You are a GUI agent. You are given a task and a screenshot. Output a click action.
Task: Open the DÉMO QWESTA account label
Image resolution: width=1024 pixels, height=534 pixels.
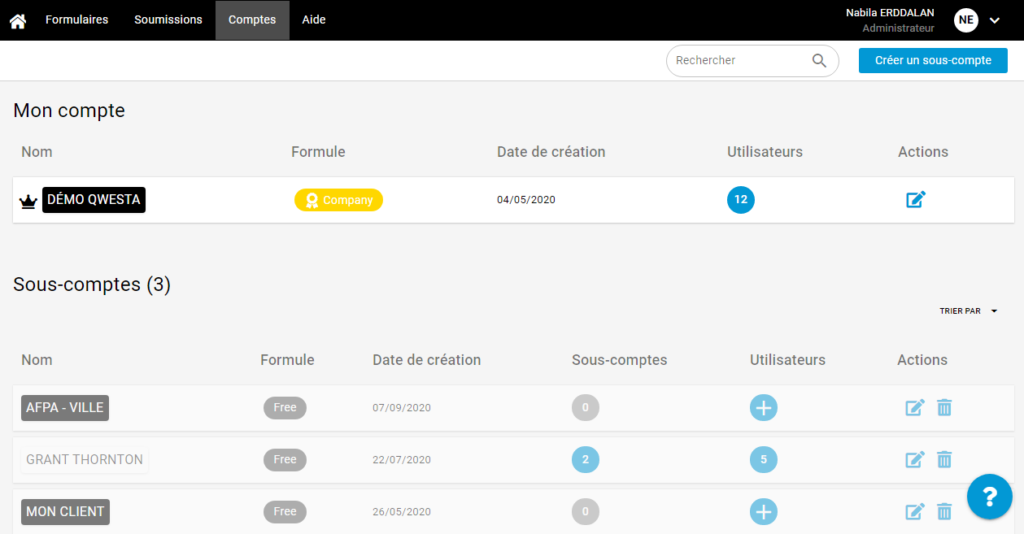point(94,200)
